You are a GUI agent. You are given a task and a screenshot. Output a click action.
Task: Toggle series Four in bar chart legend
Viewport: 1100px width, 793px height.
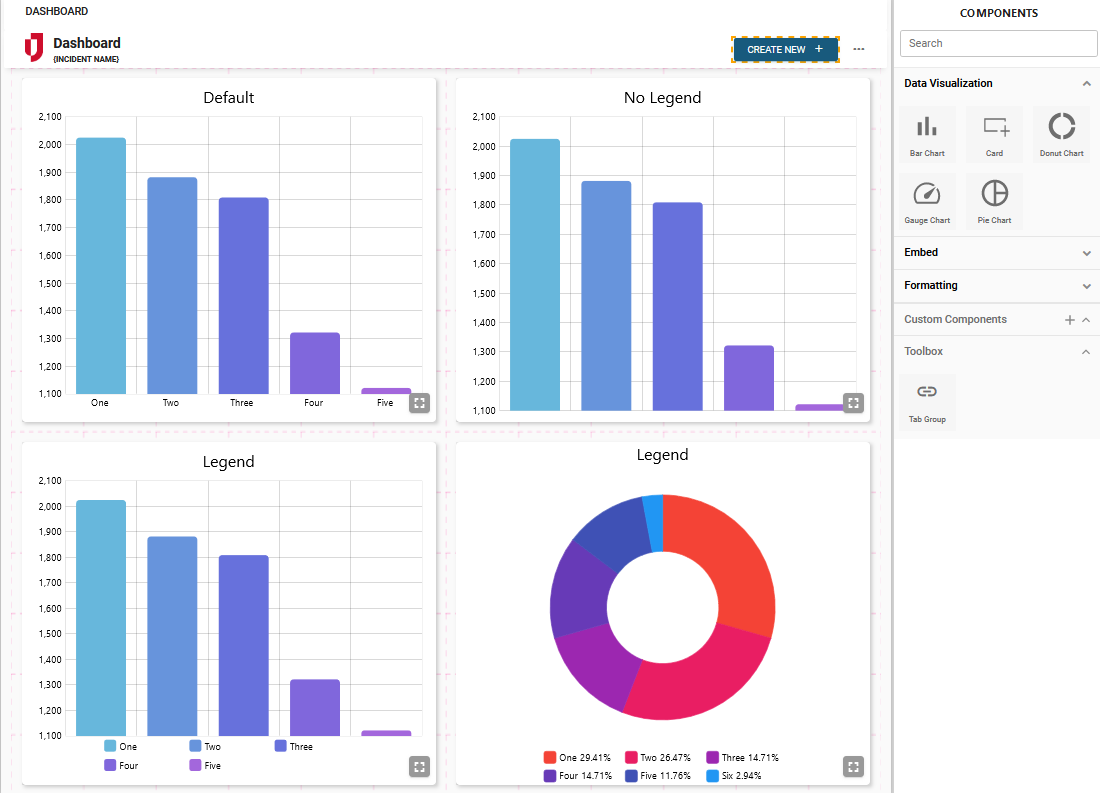[x=120, y=765]
